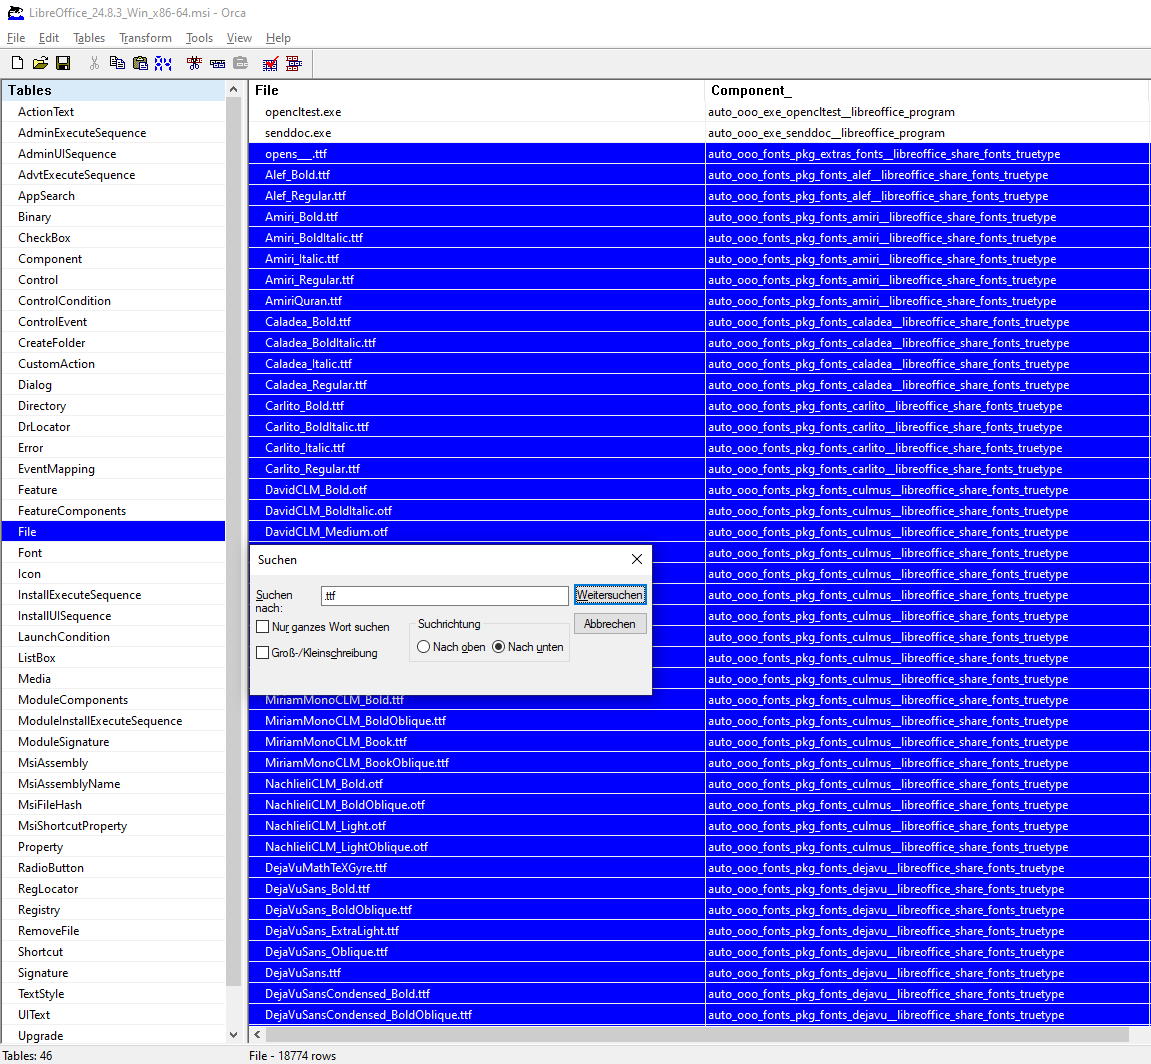The width and height of the screenshot is (1151, 1064).
Task: Click the Cut Row scissors icon
Action: coord(194,63)
